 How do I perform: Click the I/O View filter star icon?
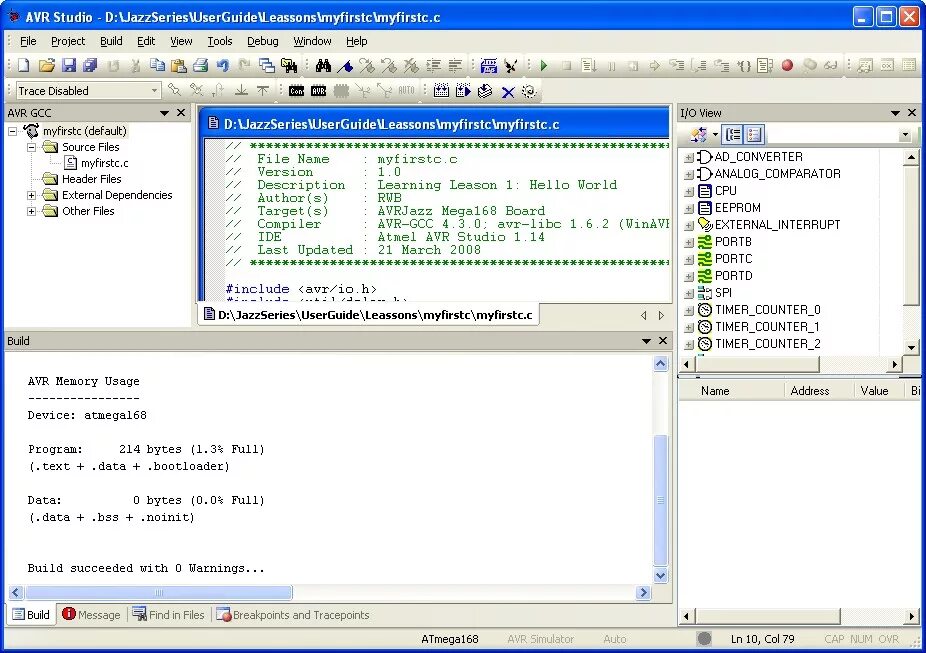pyautogui.click(x=699, y=135)
